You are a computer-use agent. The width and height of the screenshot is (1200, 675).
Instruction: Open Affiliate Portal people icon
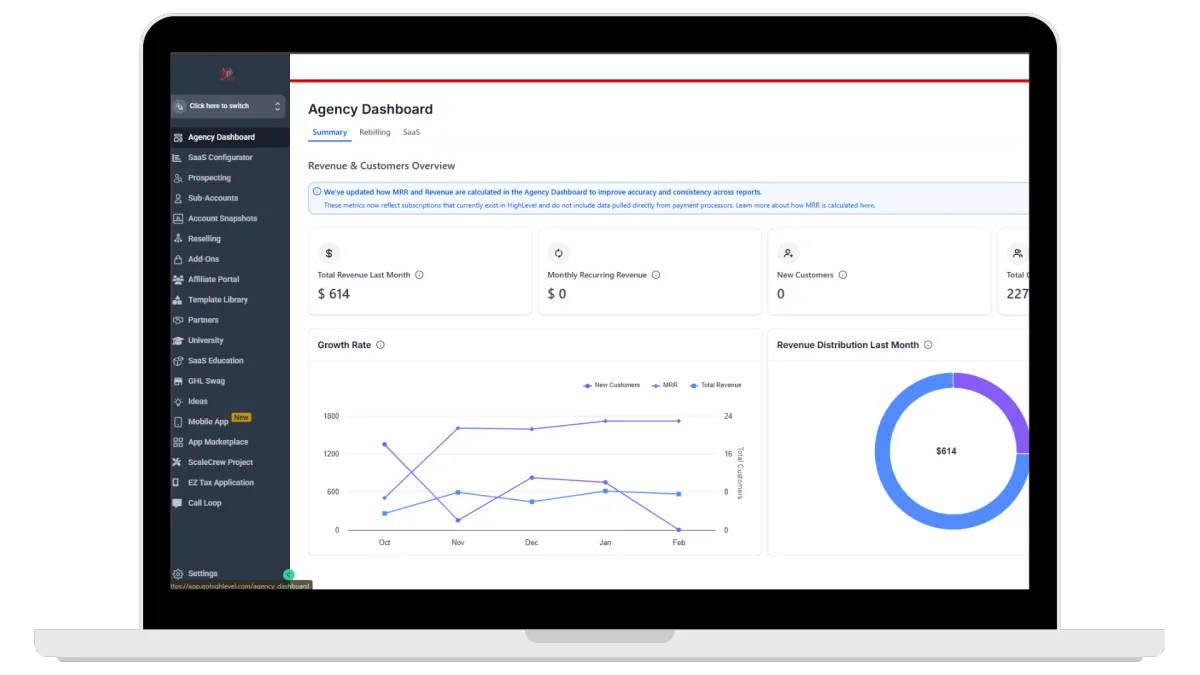pos(178,280)
